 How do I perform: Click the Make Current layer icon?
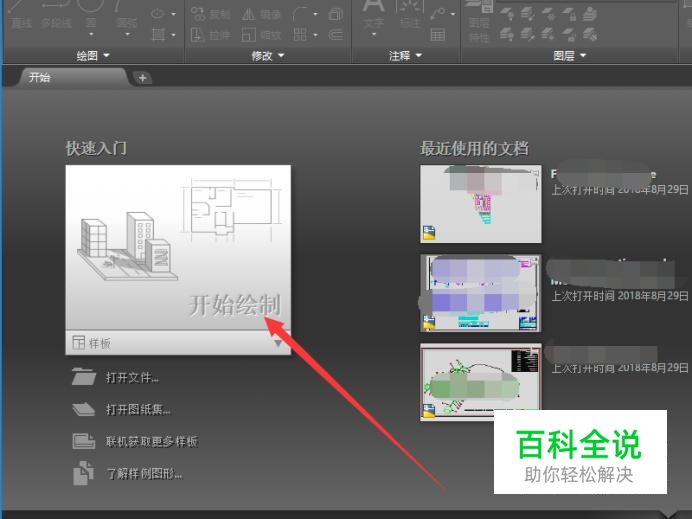coord(589,15)
